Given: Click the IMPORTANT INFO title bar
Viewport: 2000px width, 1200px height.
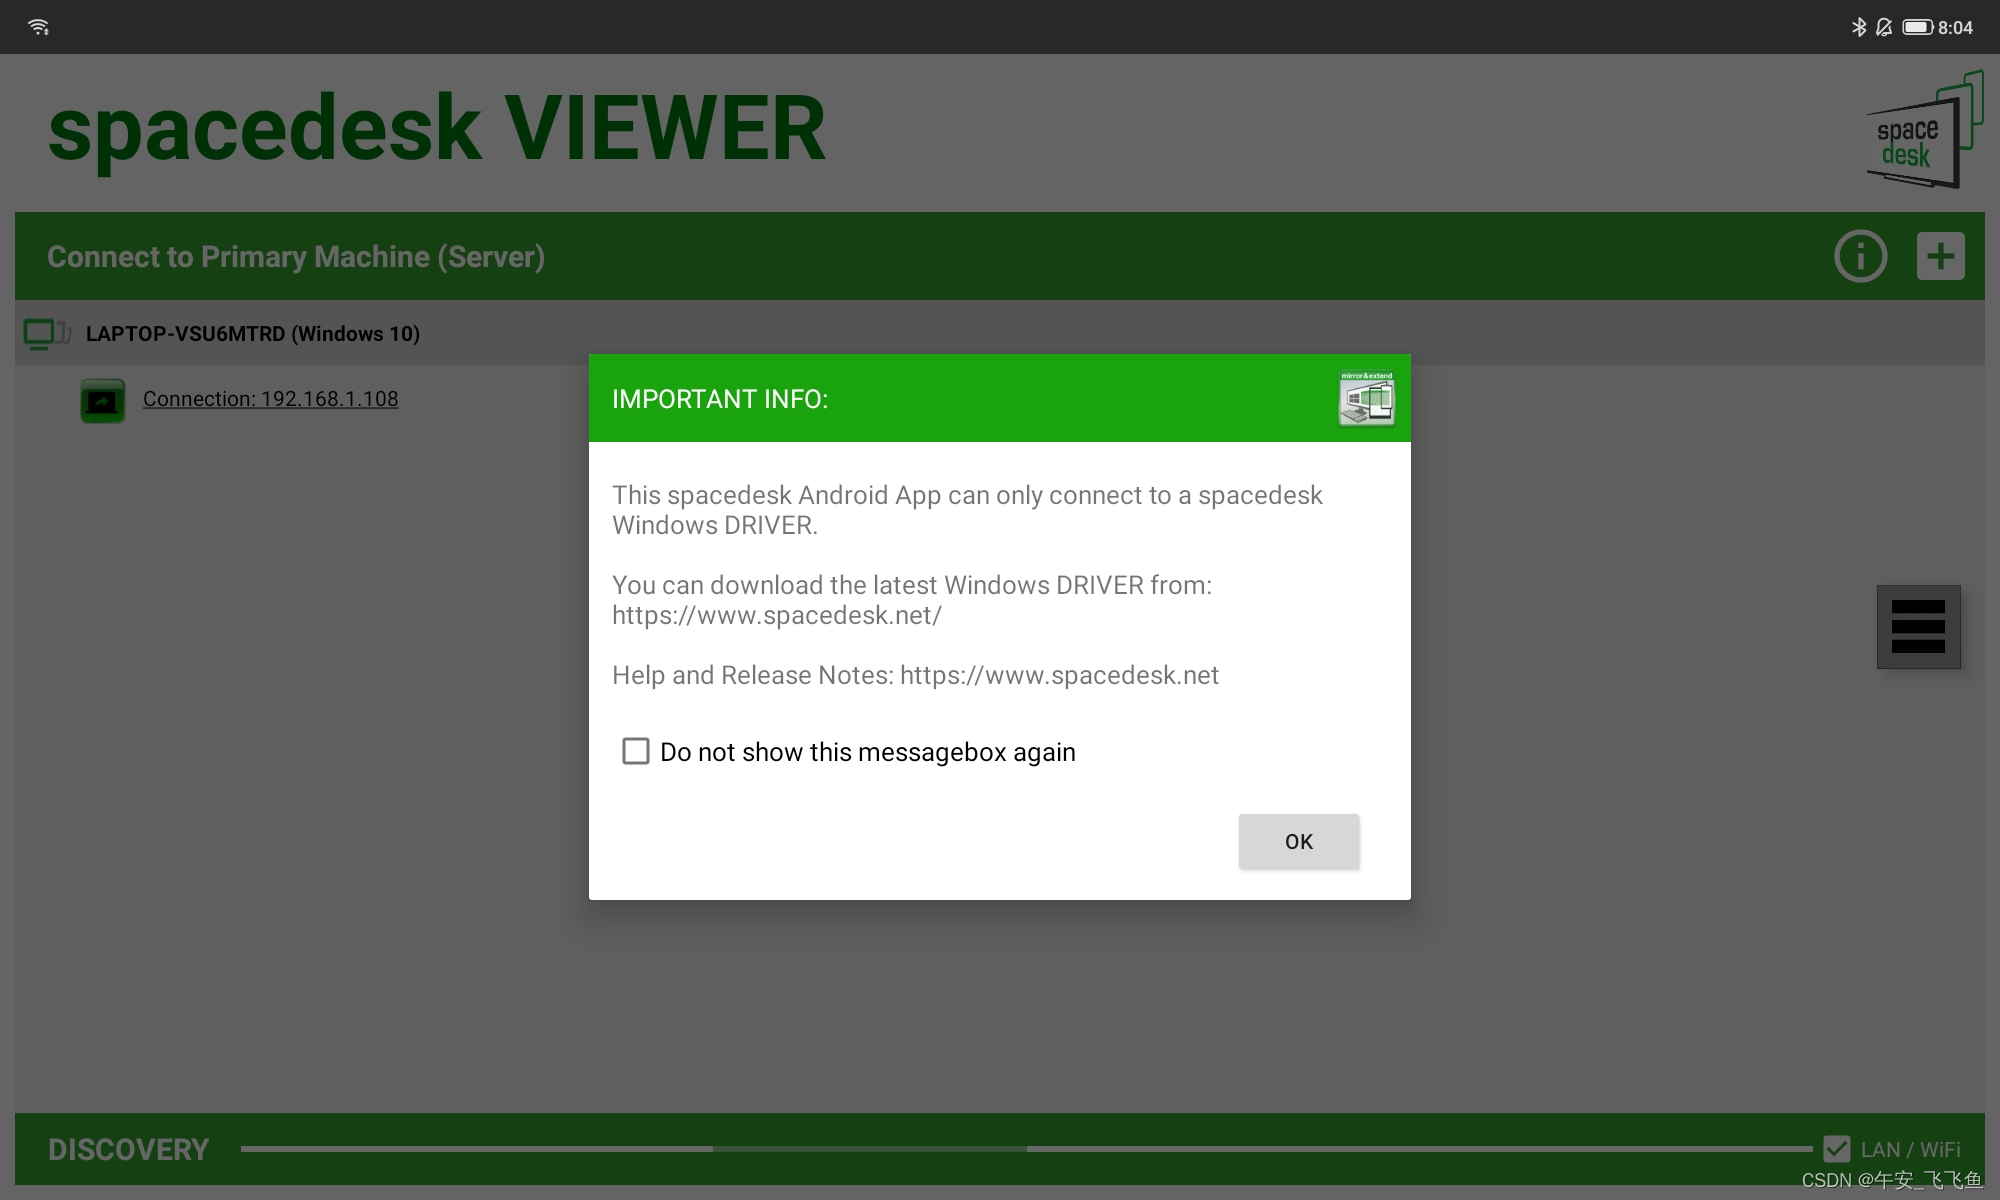Looking at the screenshot, I should click(x=720, y=399).
